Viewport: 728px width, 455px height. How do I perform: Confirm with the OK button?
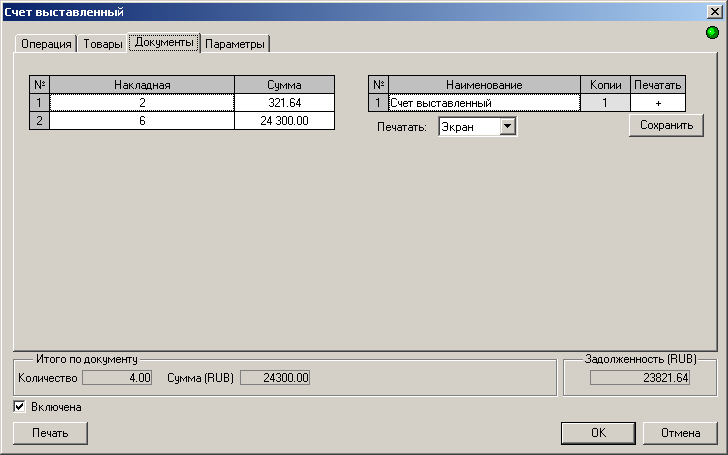[598, 433]
